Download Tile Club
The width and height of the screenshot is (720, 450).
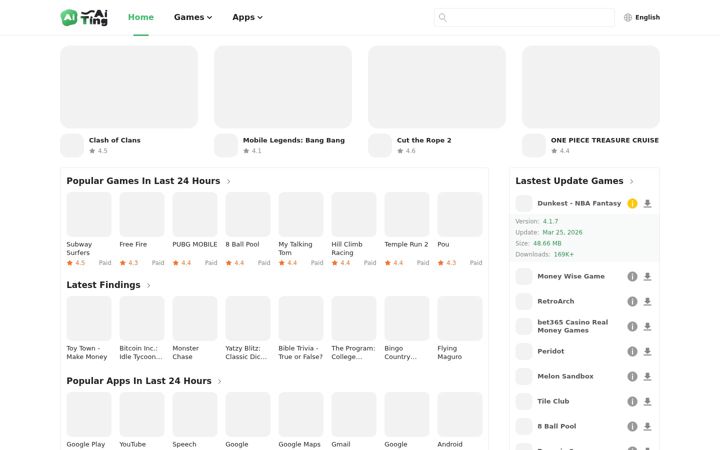click(647, 401)
